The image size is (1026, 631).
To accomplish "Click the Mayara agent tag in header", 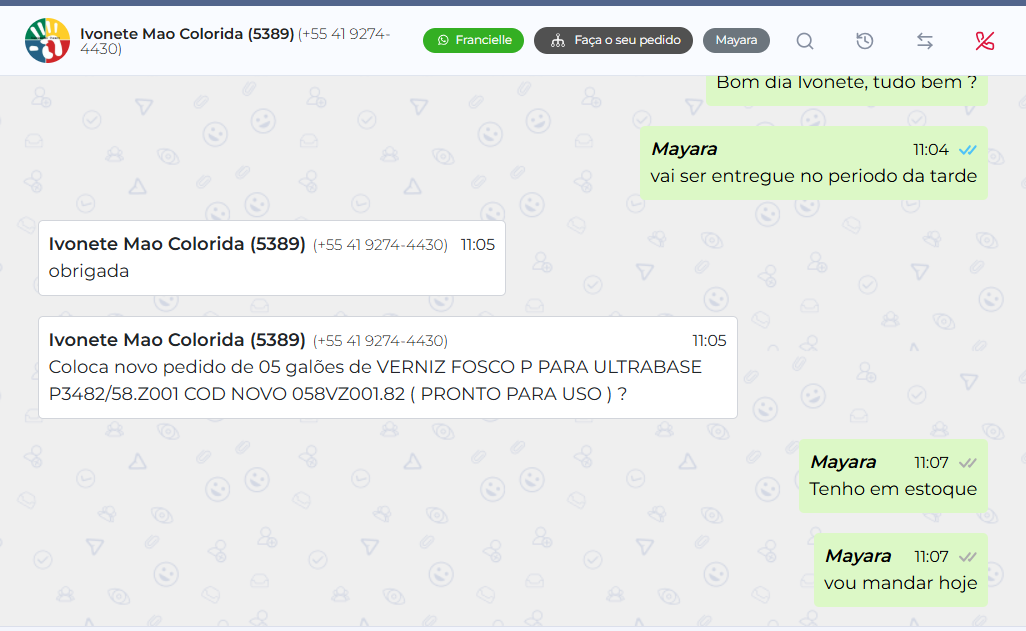I will tap(736, 41).
